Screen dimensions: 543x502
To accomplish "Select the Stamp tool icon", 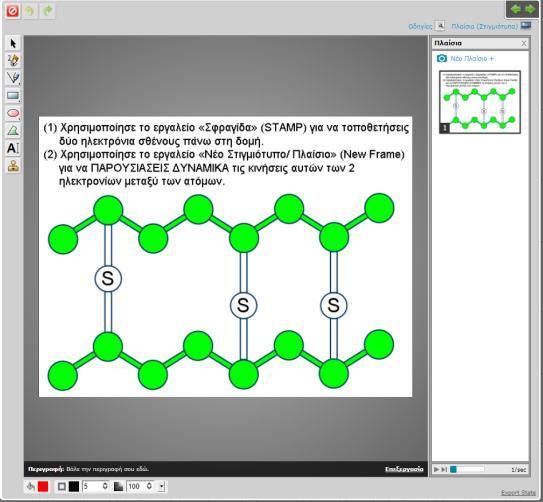I will pos(13,166).
